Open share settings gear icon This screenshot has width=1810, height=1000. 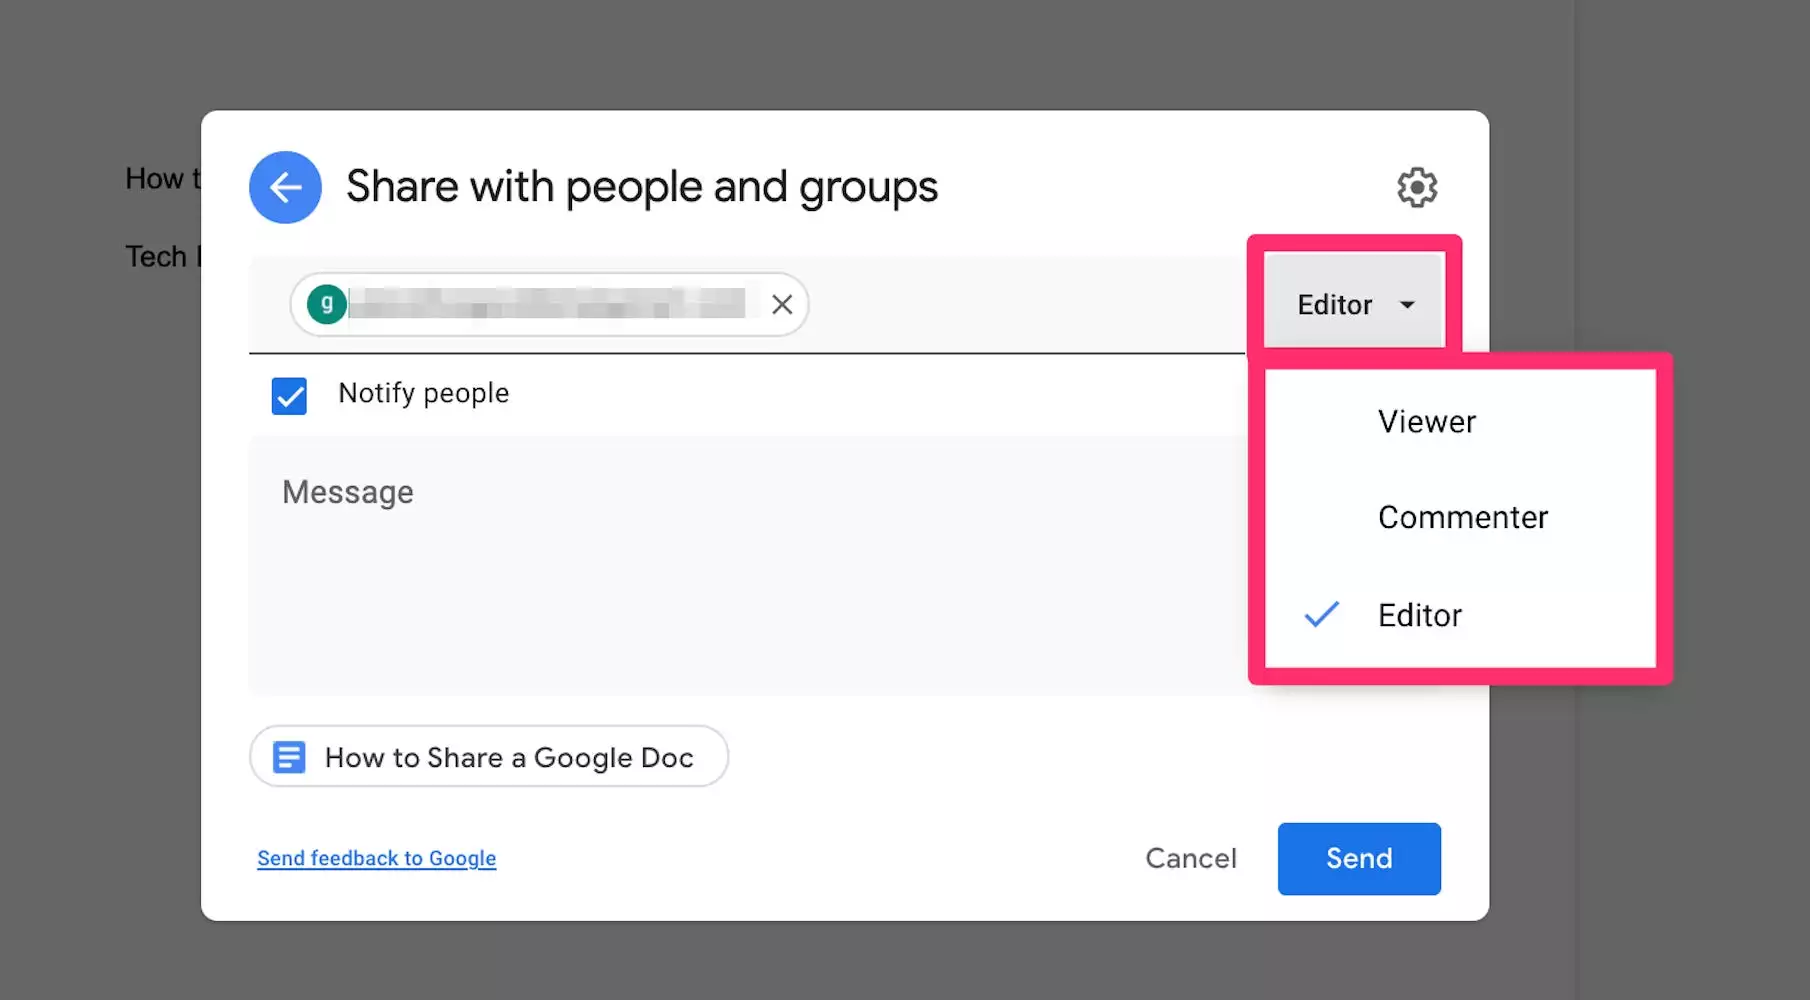point(1416,187)
